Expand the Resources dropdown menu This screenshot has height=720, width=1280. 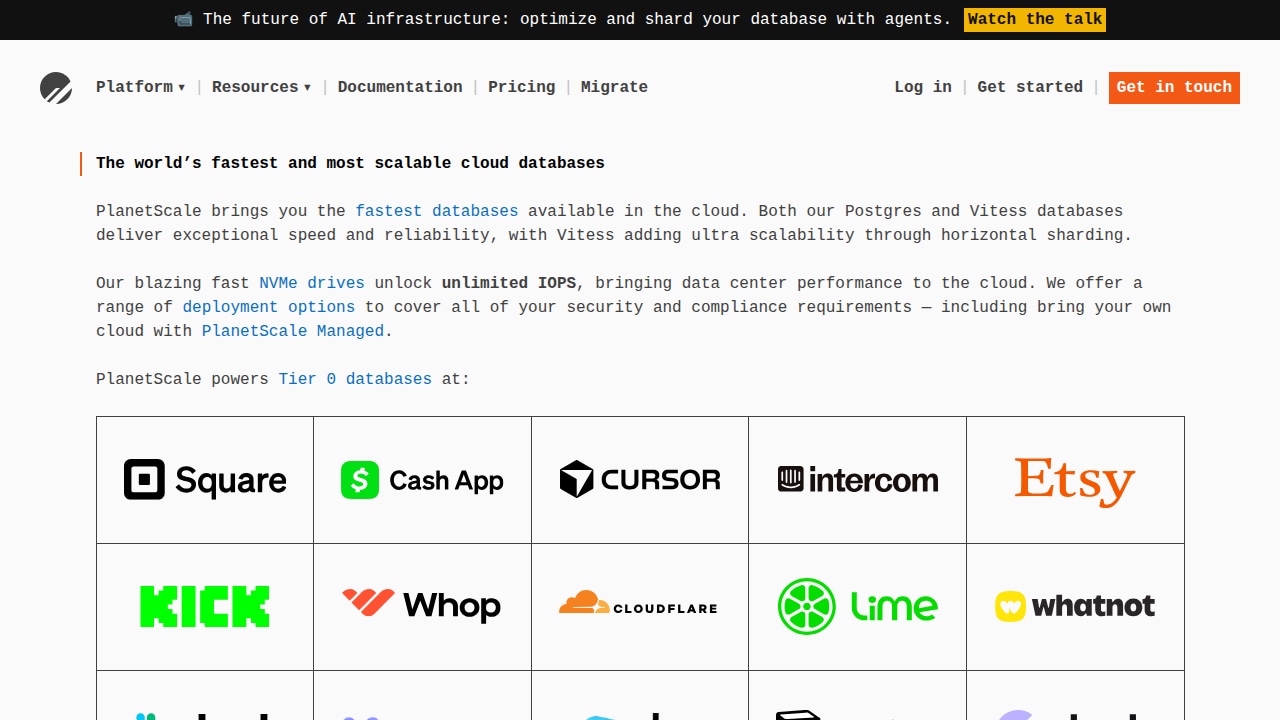[x=262, y=87]
